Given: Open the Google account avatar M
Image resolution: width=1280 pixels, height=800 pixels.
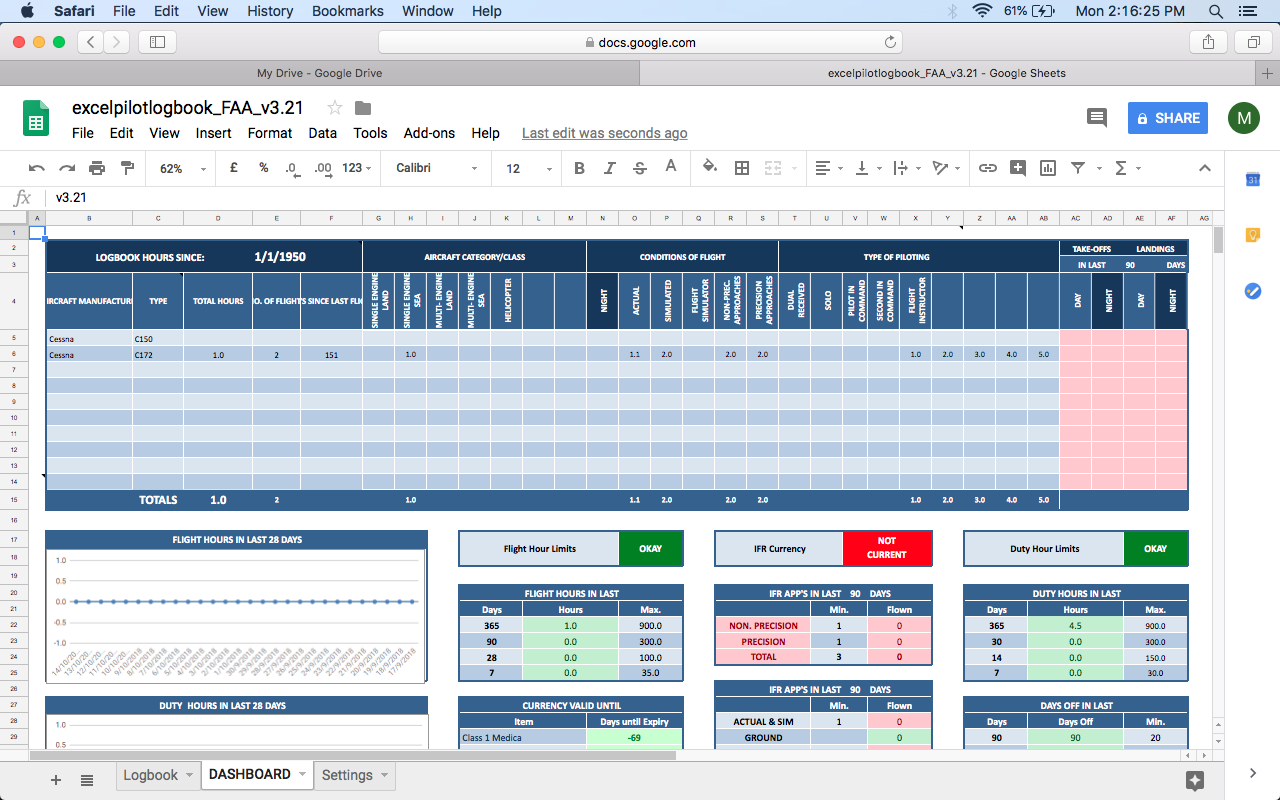Looking at the screenshot, I should (x=1244, y=118).
